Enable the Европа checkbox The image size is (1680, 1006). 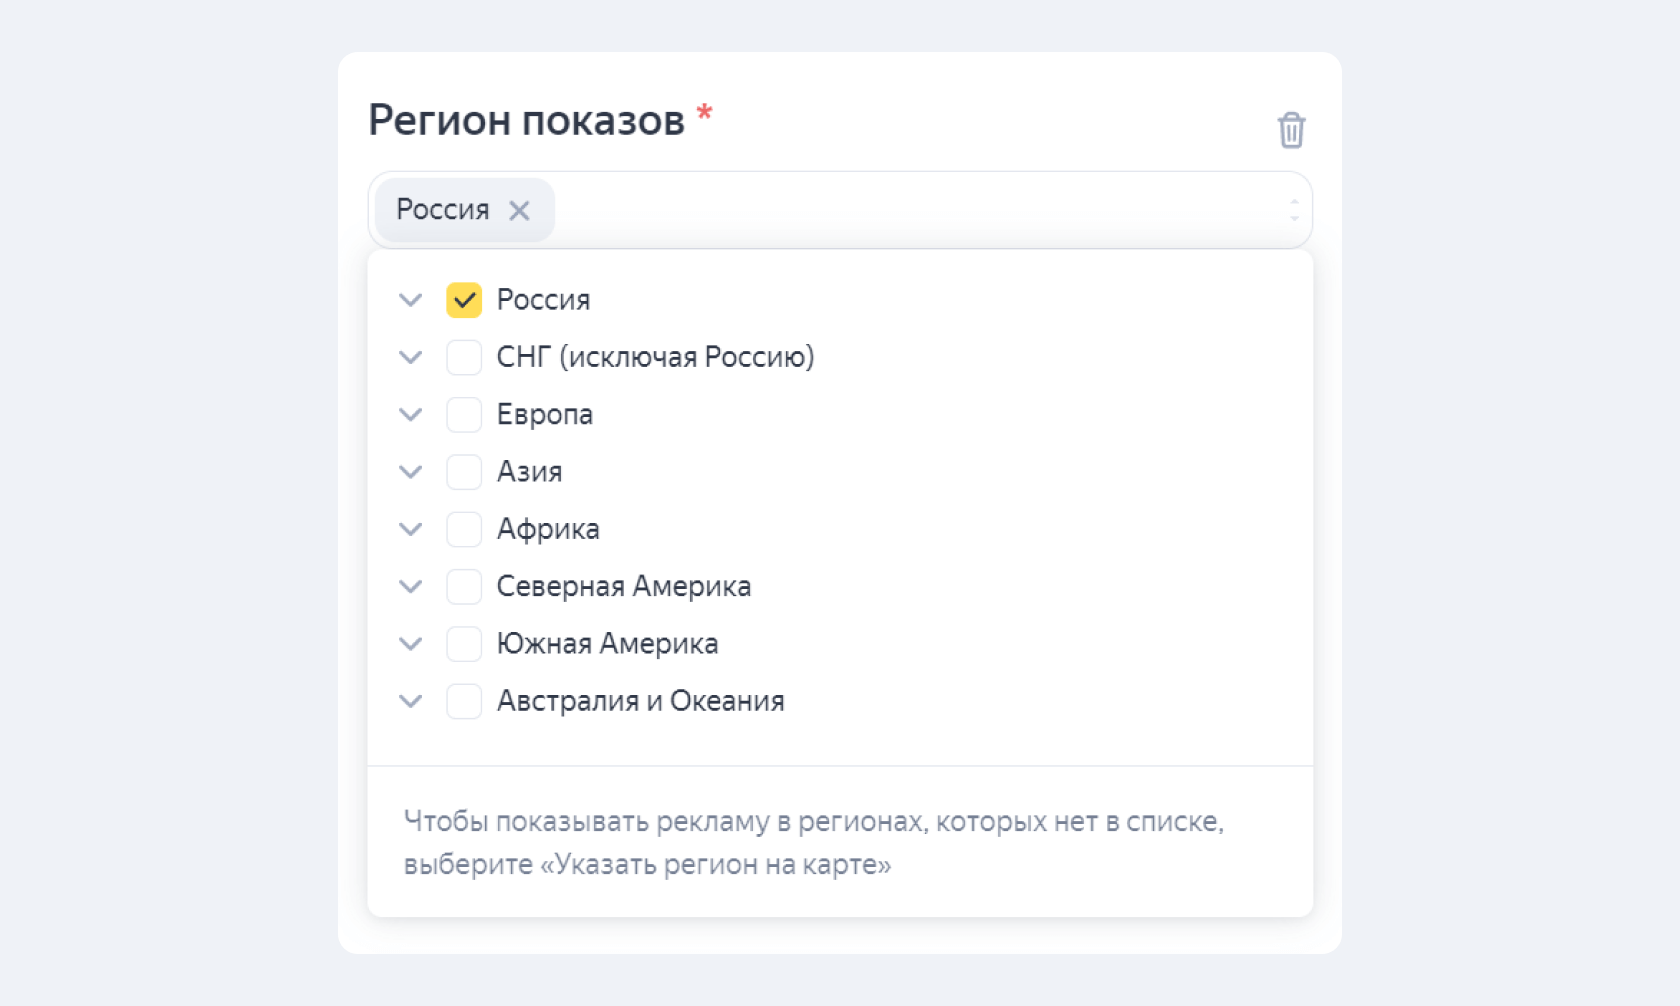point(464,414)
